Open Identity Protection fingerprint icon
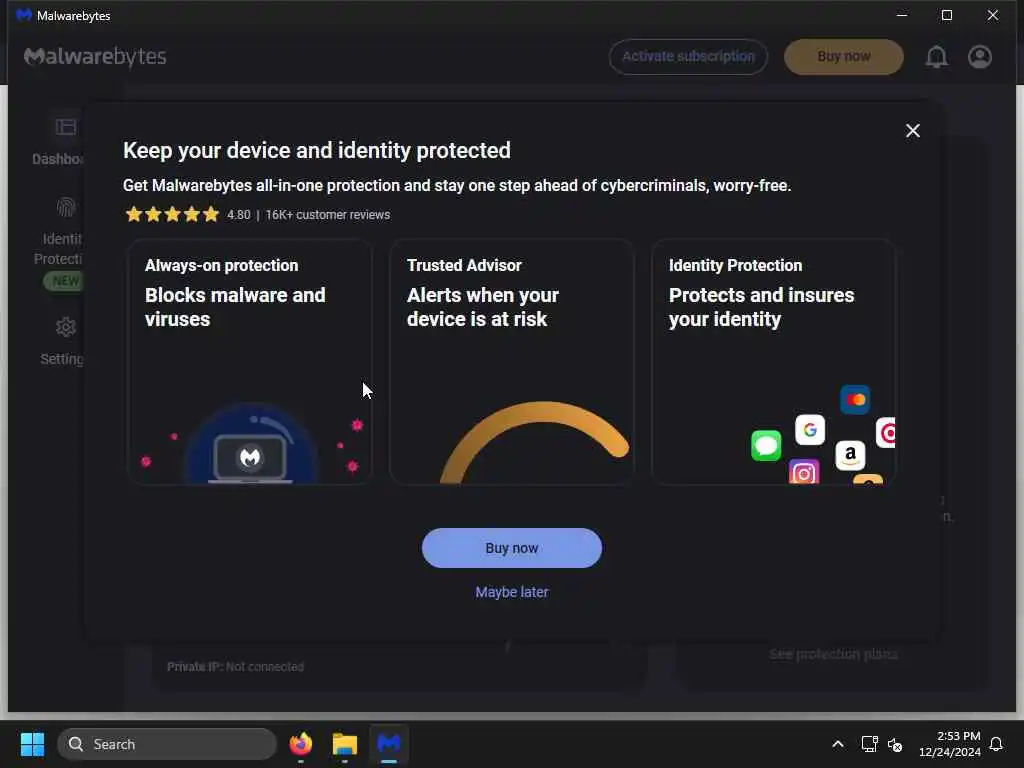The width and height of the screenshot is (1024, 768). point(65,208)
